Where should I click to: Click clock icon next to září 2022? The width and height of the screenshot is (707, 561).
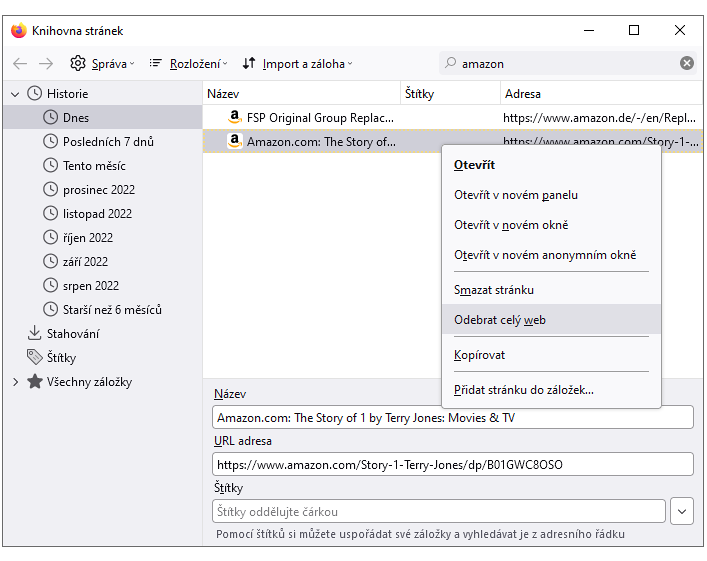50,261
